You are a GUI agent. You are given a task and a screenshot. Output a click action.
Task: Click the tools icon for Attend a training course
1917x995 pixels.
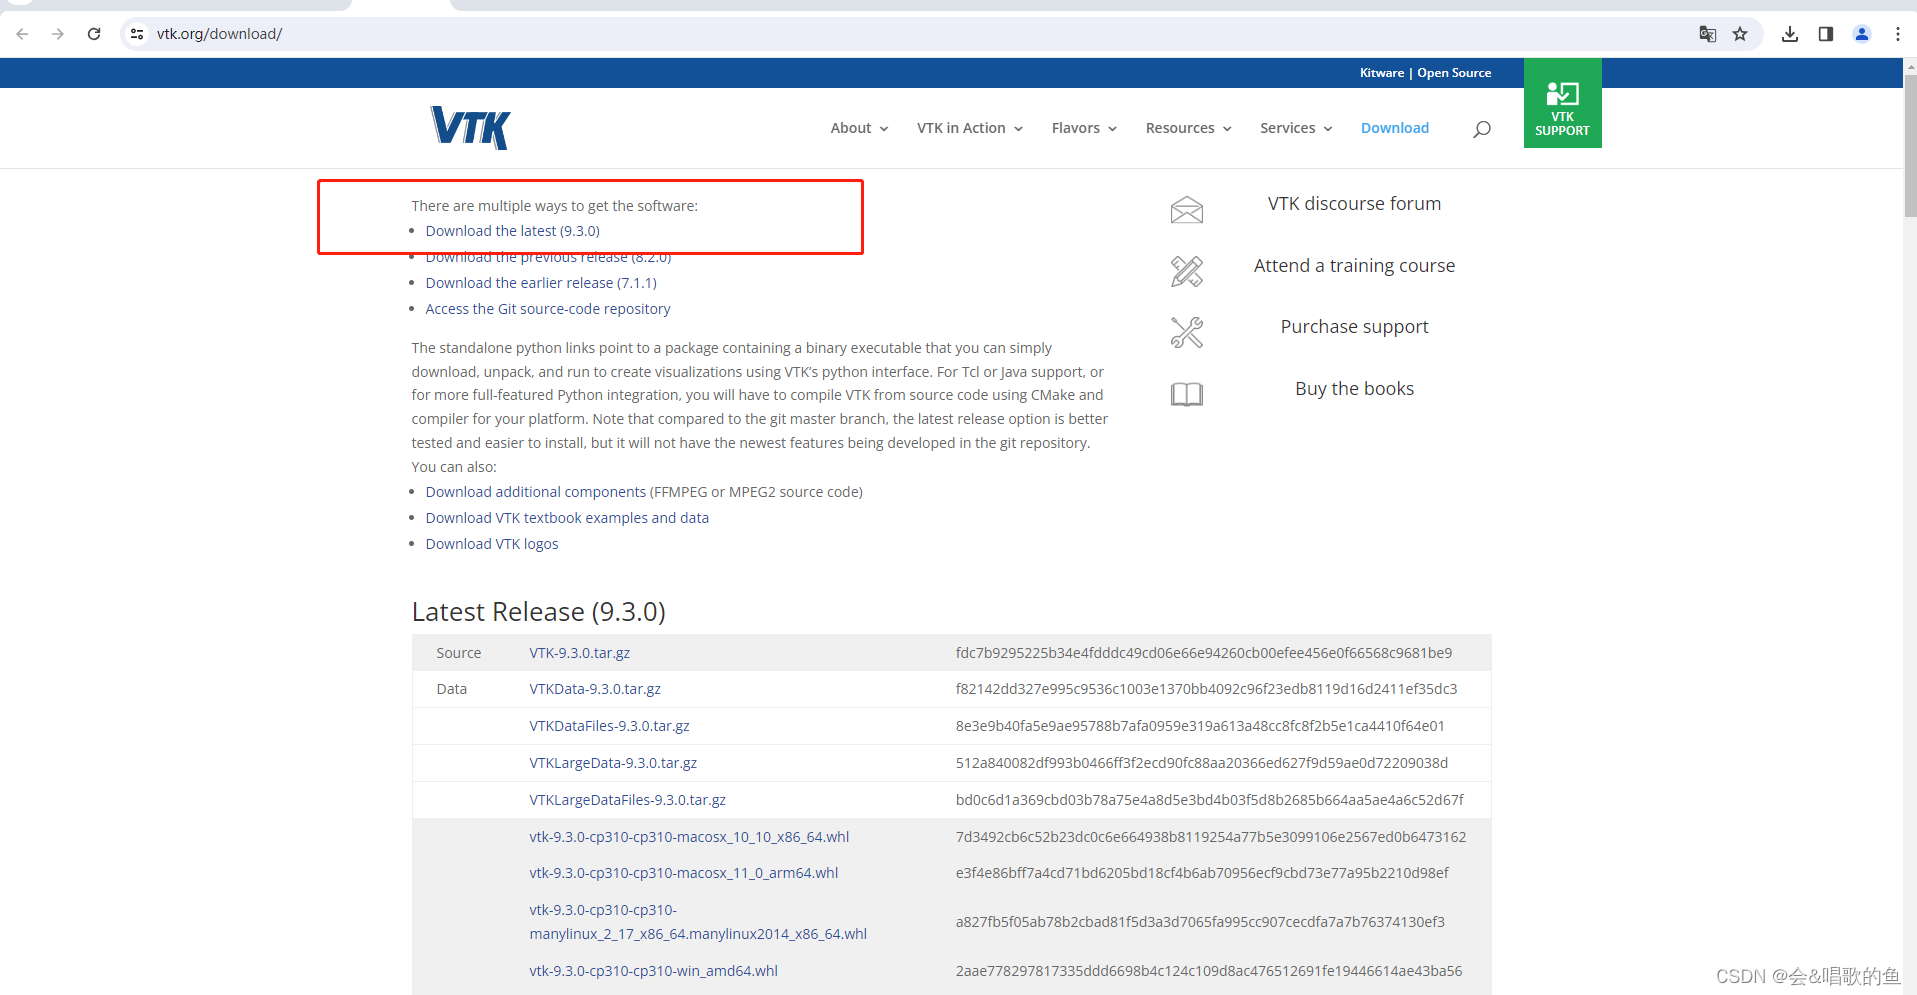pyautogui.click(x=1186, y=271)
